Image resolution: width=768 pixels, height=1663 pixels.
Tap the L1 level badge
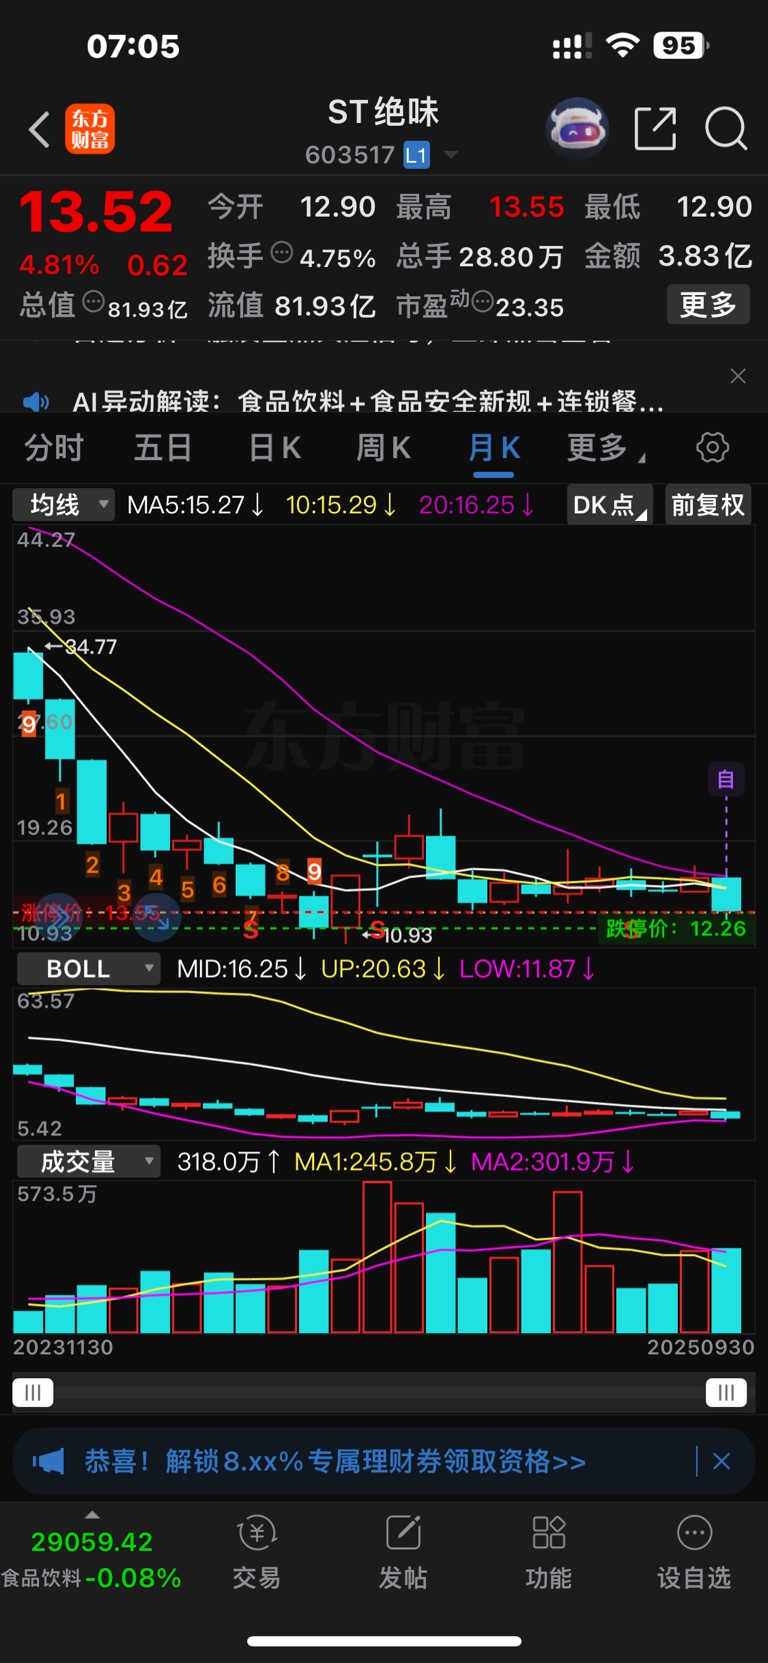[x=416, y=155]
